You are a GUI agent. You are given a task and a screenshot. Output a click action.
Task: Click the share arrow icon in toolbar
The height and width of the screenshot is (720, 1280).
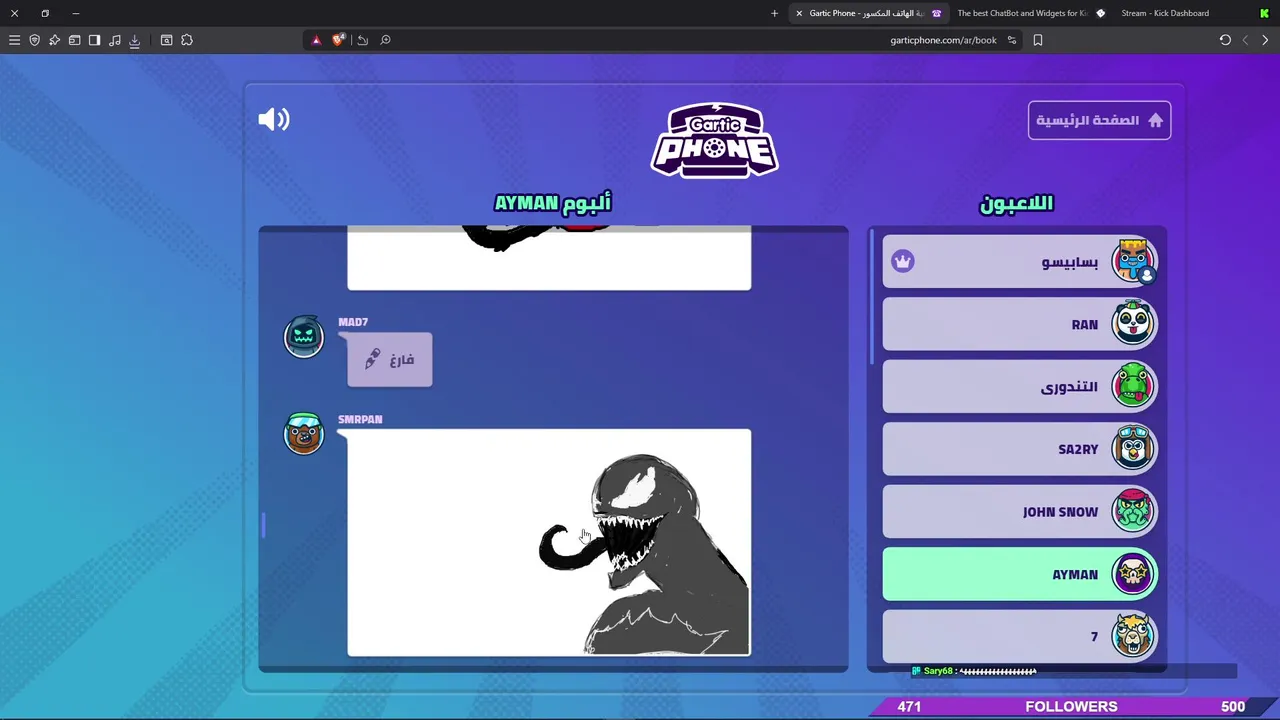[362, 40]
